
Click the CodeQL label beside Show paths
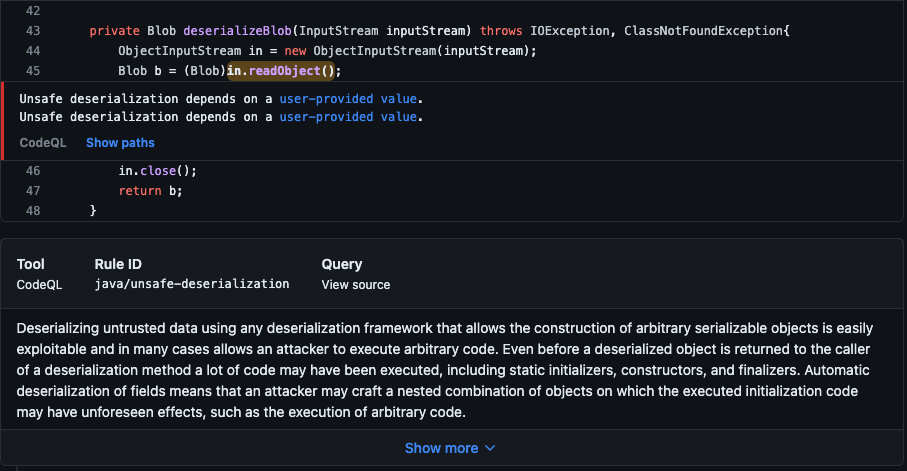tap(43, 143)
